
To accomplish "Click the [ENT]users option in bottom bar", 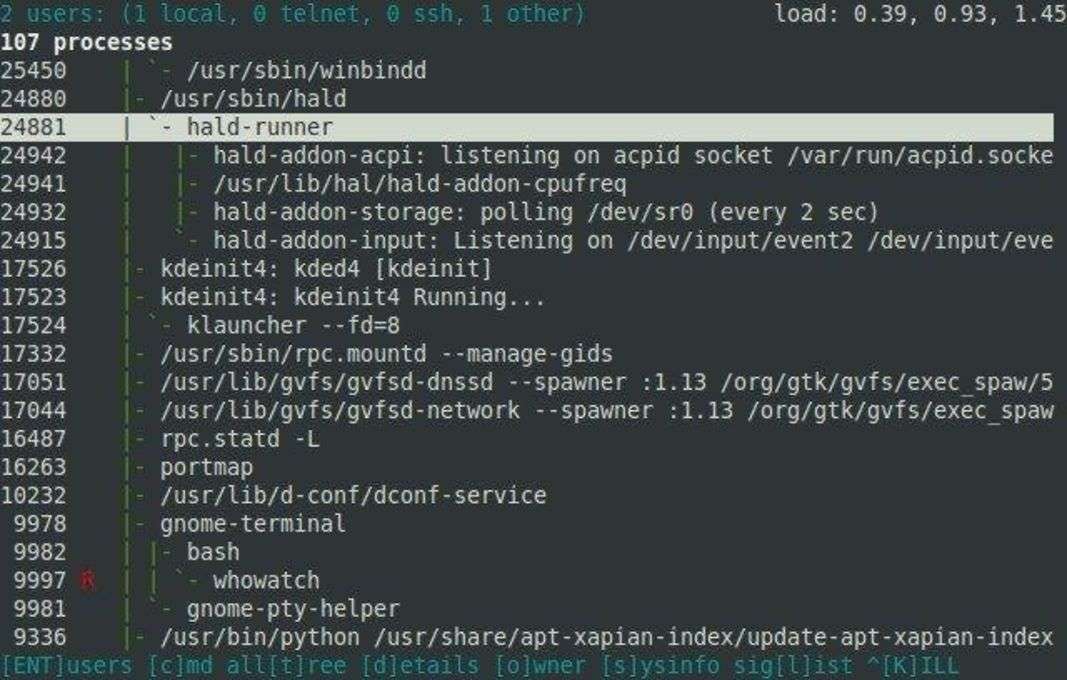I will click(68, 665).
